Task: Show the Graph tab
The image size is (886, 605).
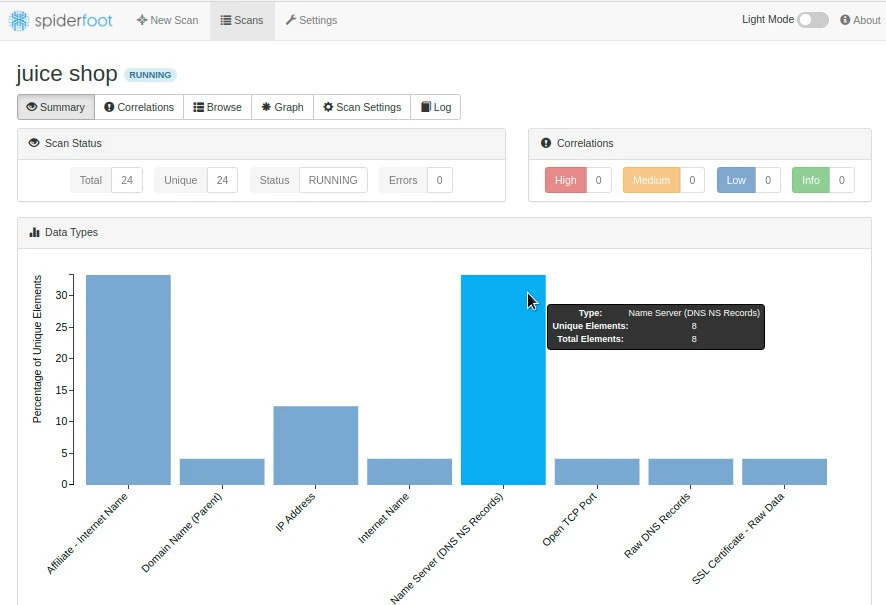Action: (282, 107)
